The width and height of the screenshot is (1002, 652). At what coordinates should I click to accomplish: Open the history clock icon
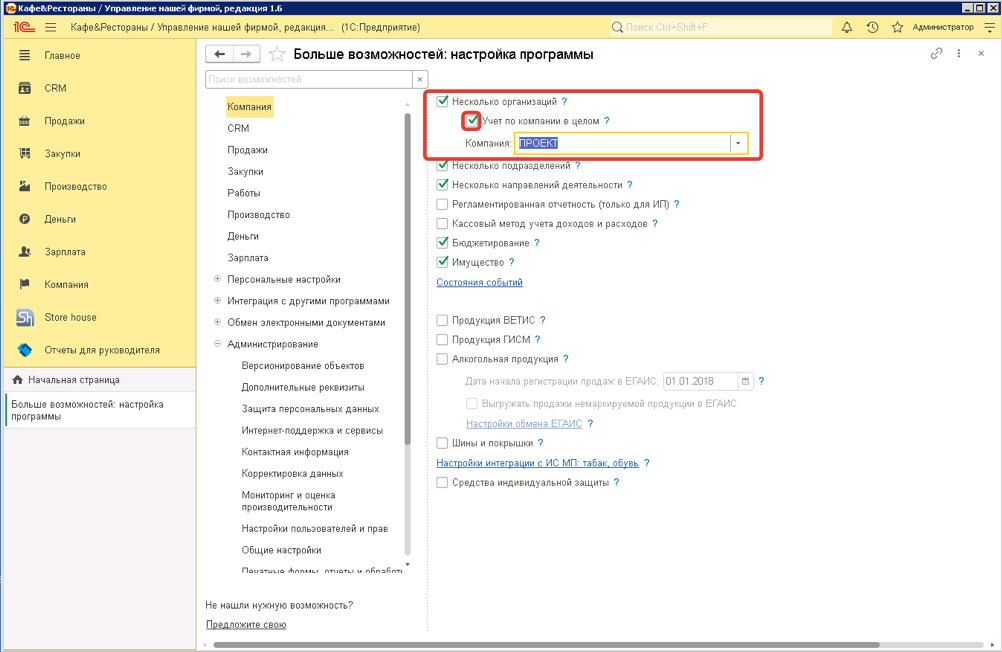[x=872, y=27]
